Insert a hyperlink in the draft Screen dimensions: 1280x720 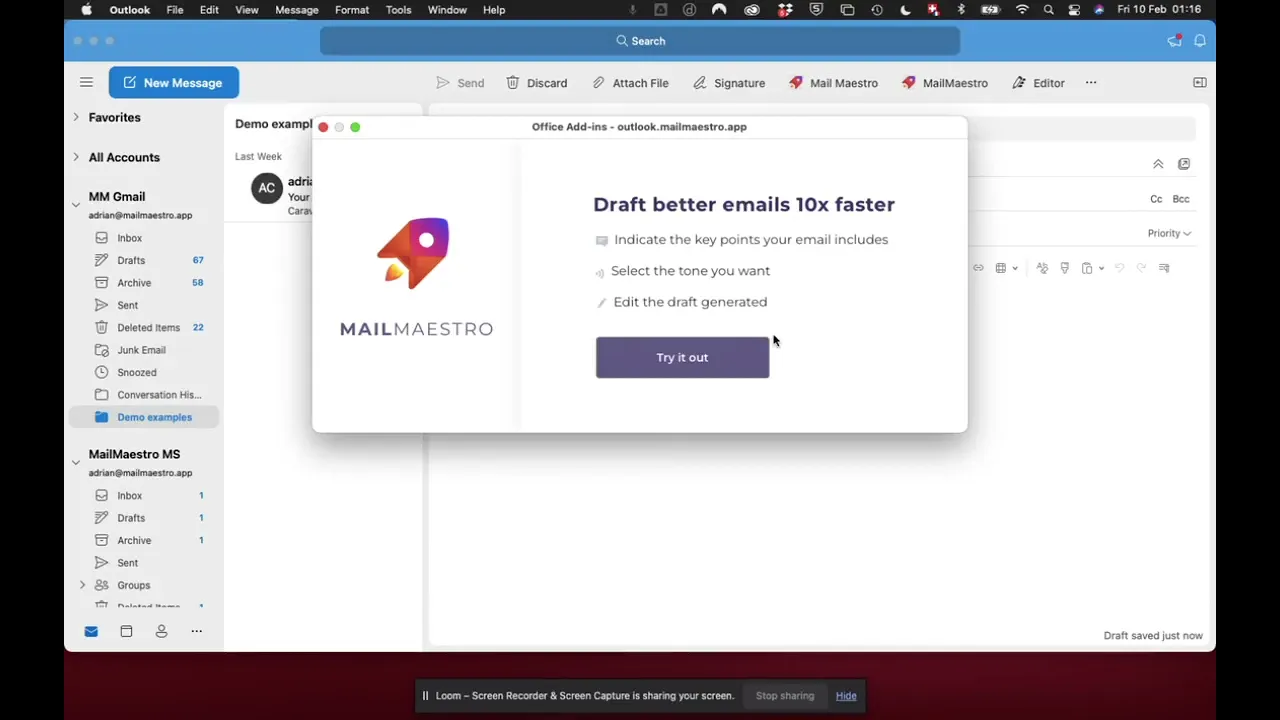[x=978, y=268]
